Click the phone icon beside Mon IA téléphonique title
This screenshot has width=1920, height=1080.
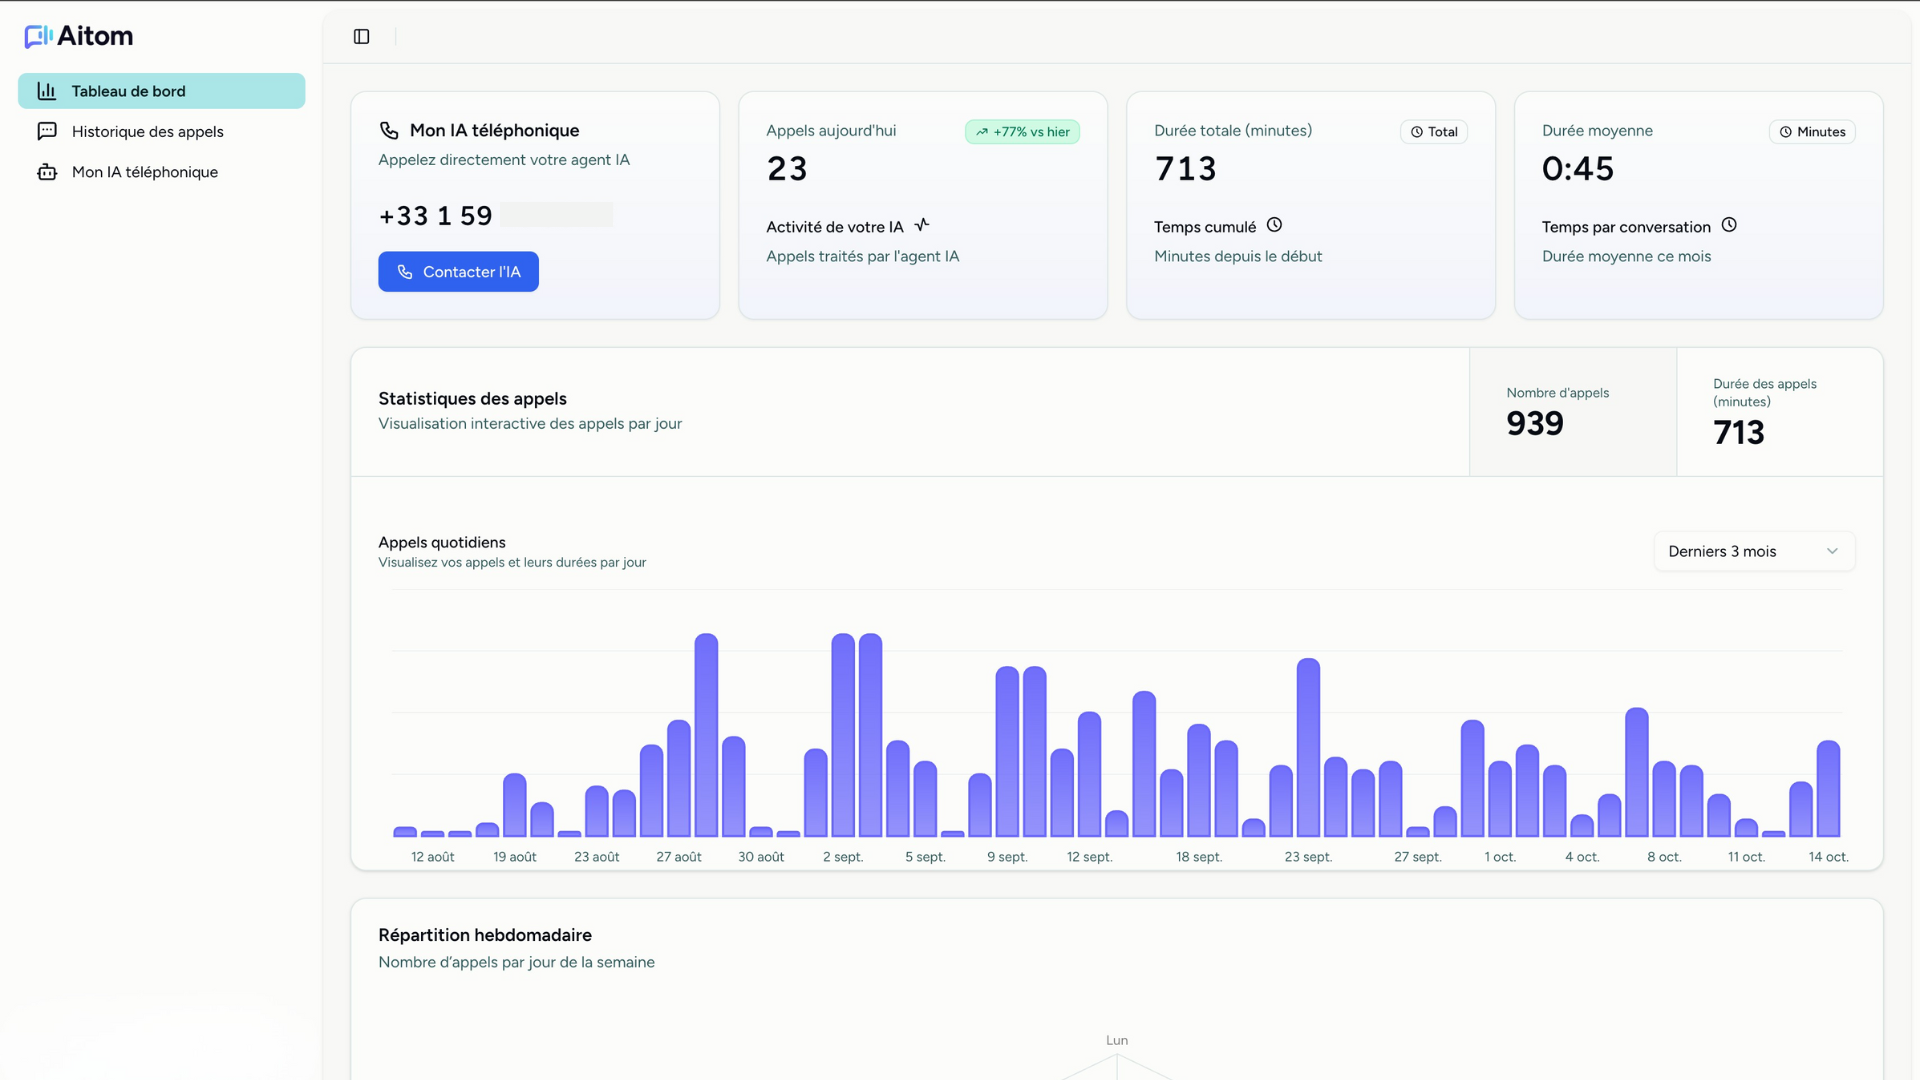click(389, 131)
